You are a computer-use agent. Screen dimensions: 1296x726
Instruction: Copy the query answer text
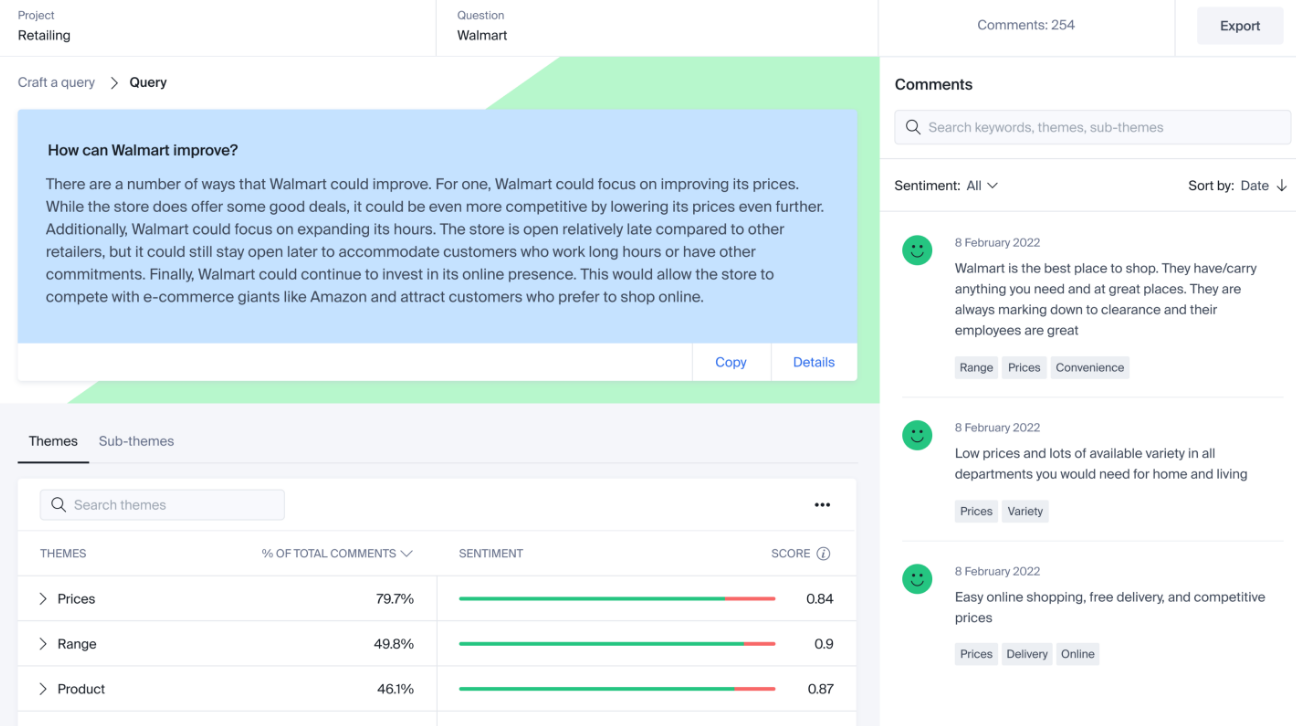pyautogui.click(x=731, y=362)
